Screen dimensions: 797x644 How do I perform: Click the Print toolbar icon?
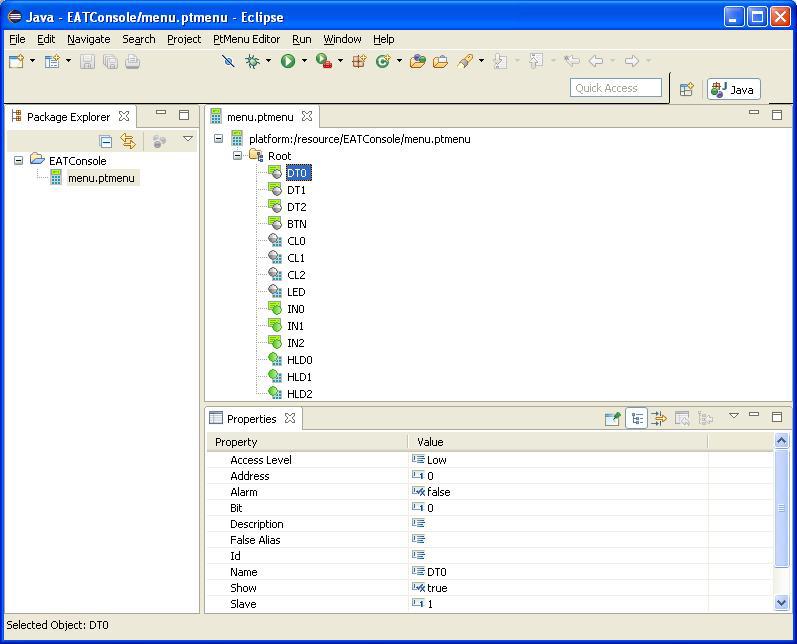[132, 62]
